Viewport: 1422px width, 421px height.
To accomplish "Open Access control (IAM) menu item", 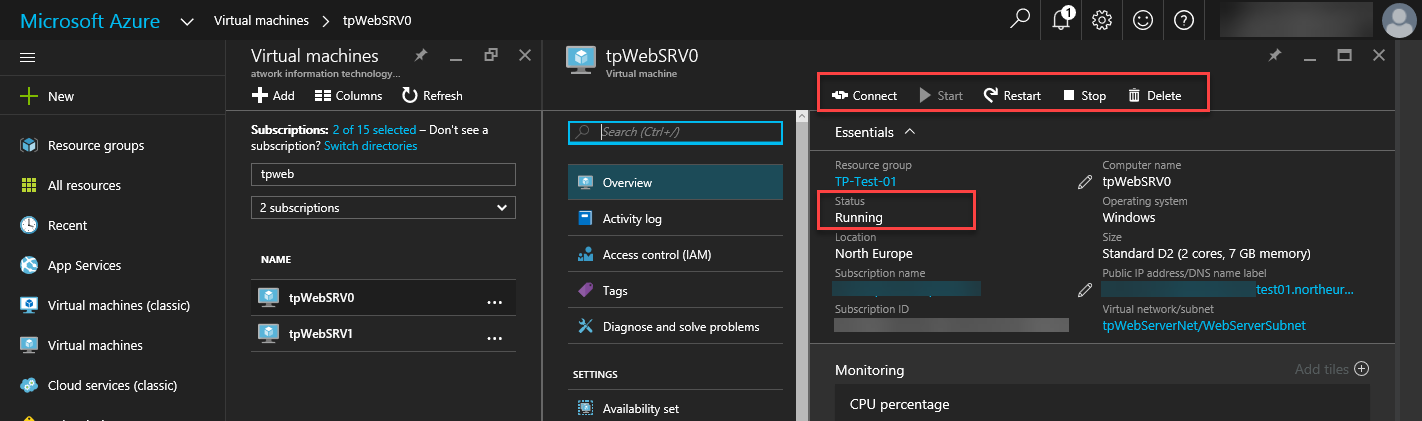I will (x=656, y=255).
